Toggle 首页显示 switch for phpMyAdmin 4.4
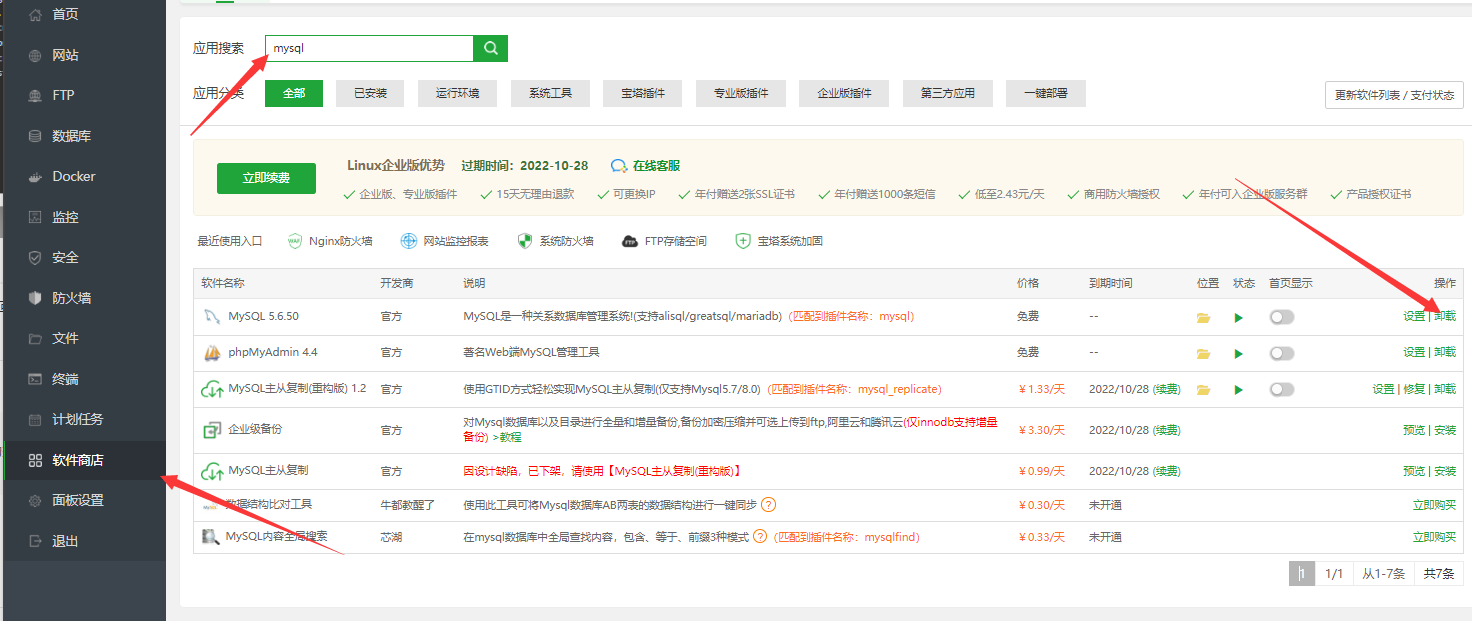1472x621 pixels. (1281, 354)
